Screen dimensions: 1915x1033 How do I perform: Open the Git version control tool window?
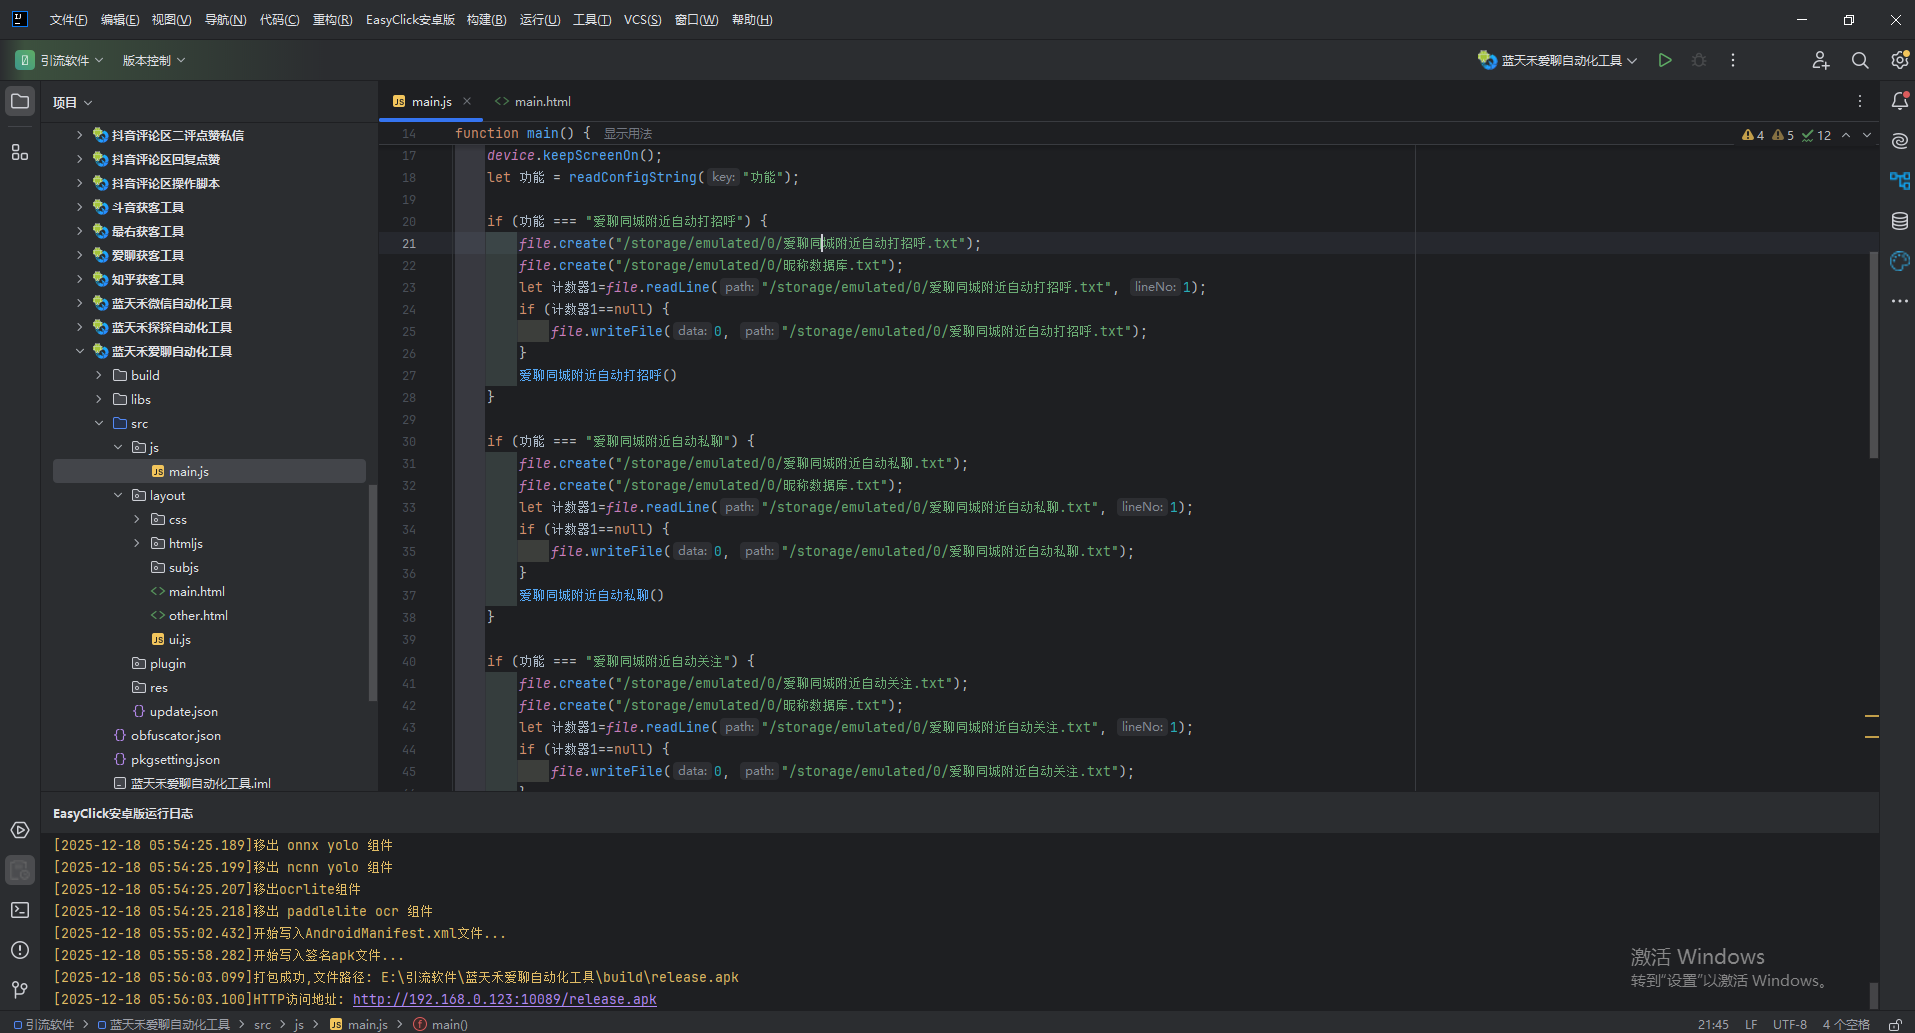[x=20, y=990]
